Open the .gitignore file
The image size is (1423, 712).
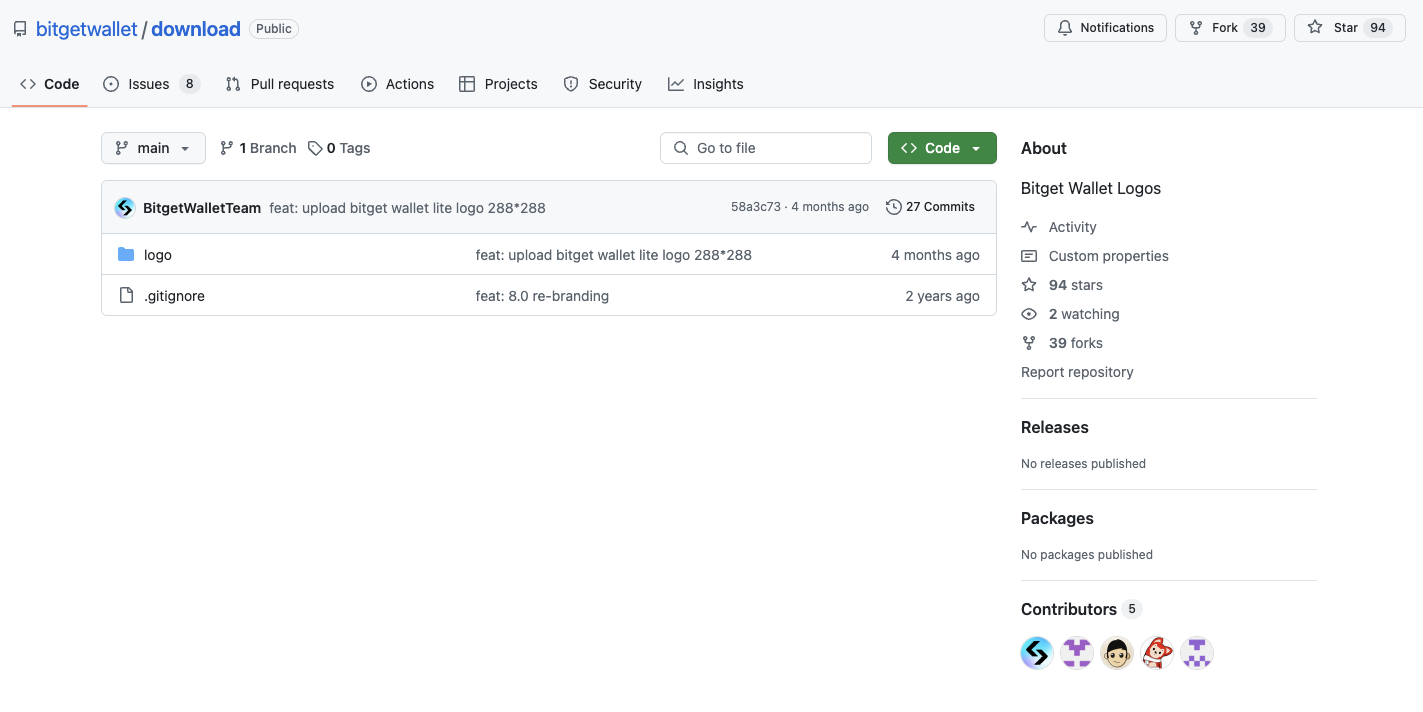click(x=174, y=296)
